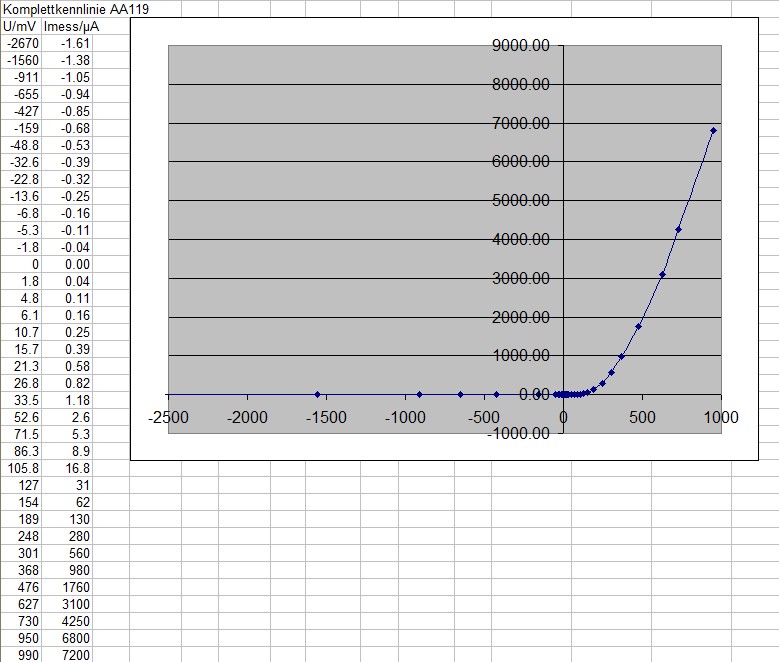Click the current value -0.94
Screen dimensions: 779x662
pos(67,94)
